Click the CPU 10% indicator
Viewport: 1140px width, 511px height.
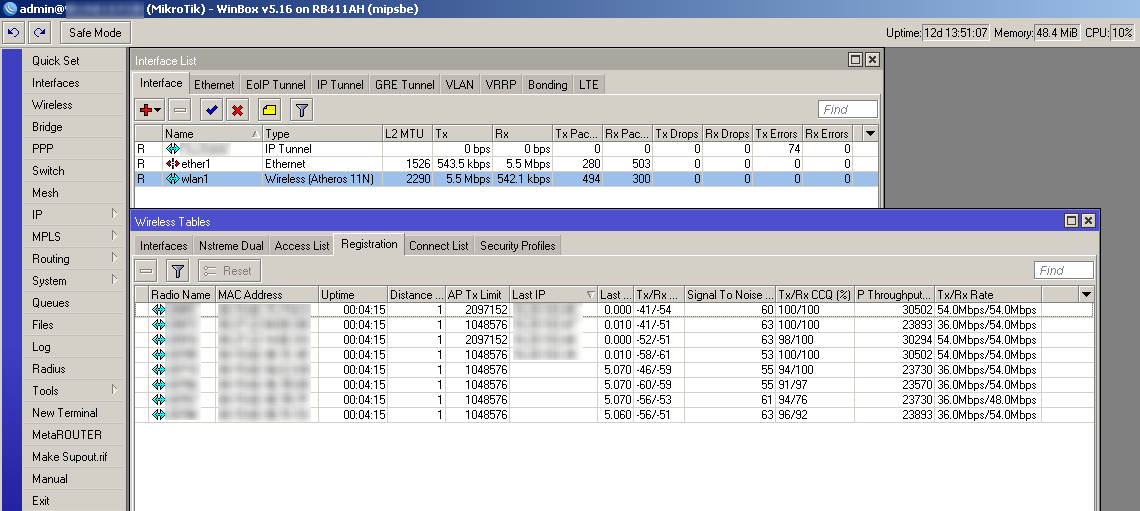click(x=1122, y=33)
